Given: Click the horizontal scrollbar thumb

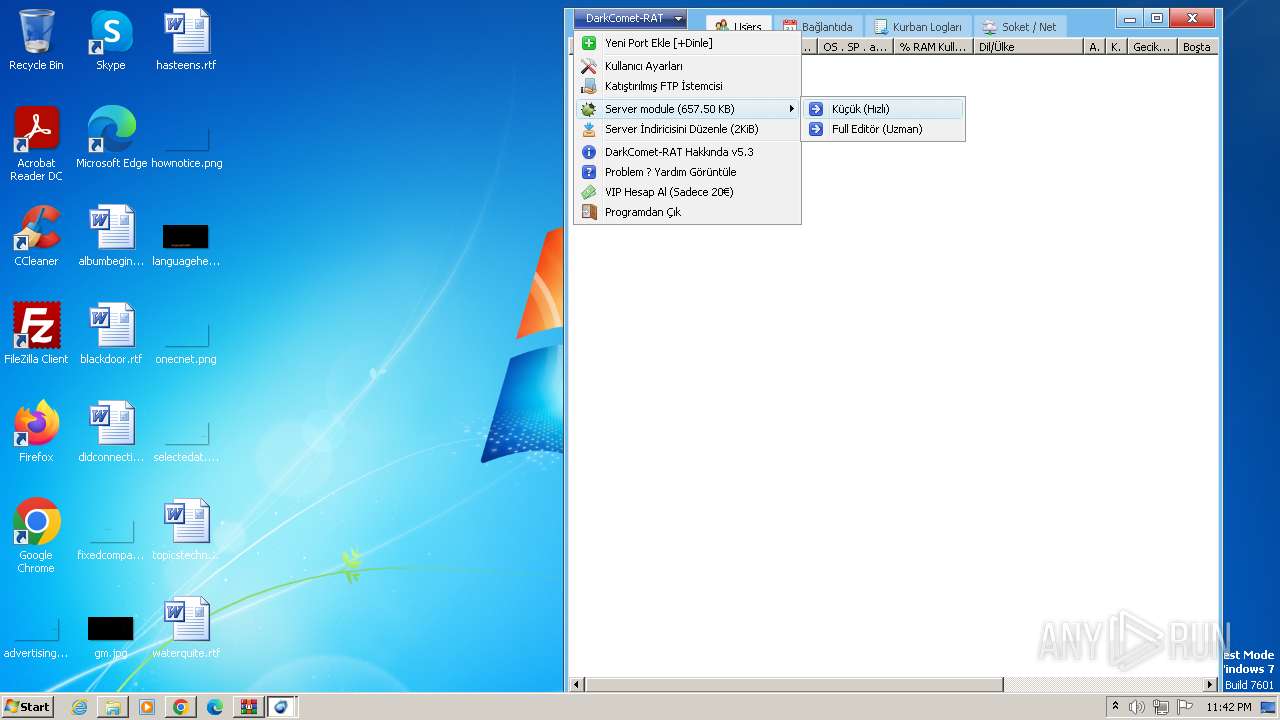Looking at the screenshot, I should coord(794,685).
